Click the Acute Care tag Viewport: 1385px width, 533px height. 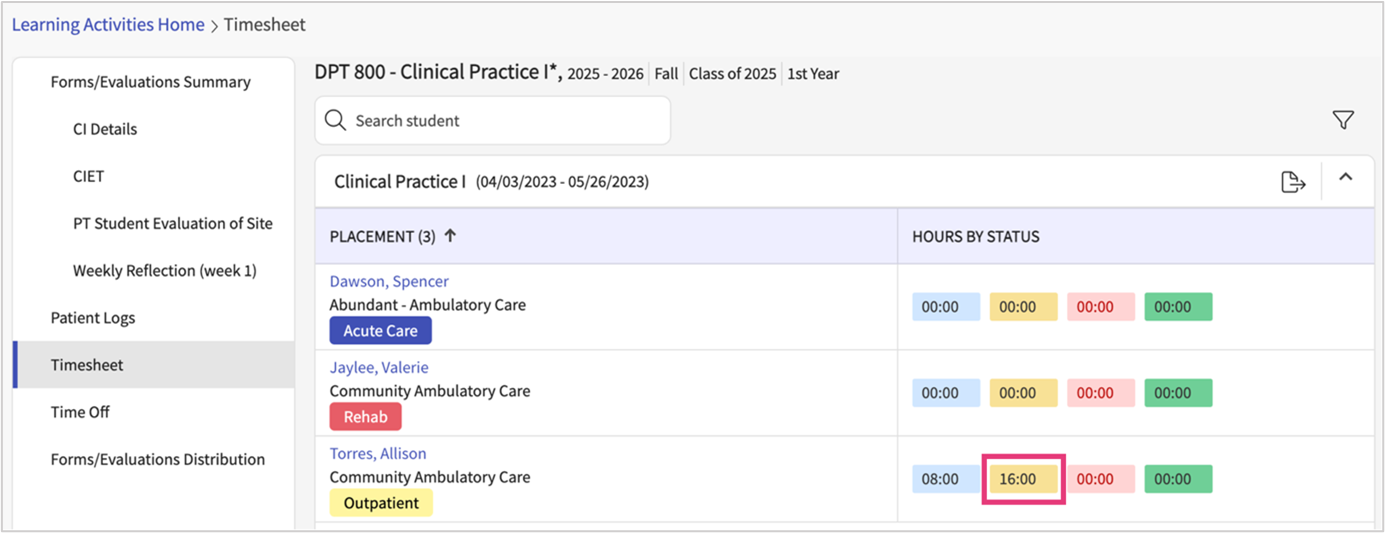point(380,331)
